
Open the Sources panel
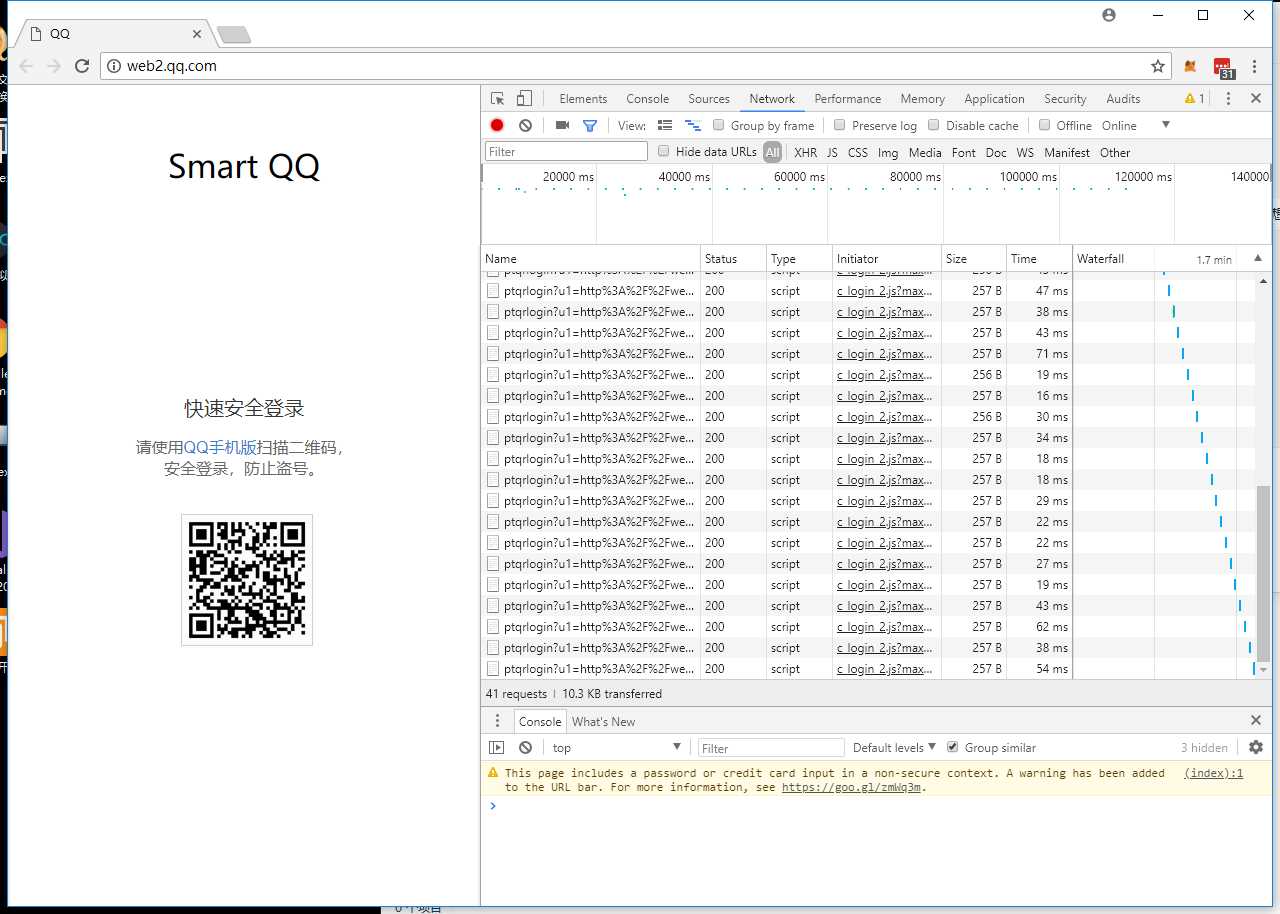(x=709, y=98)
